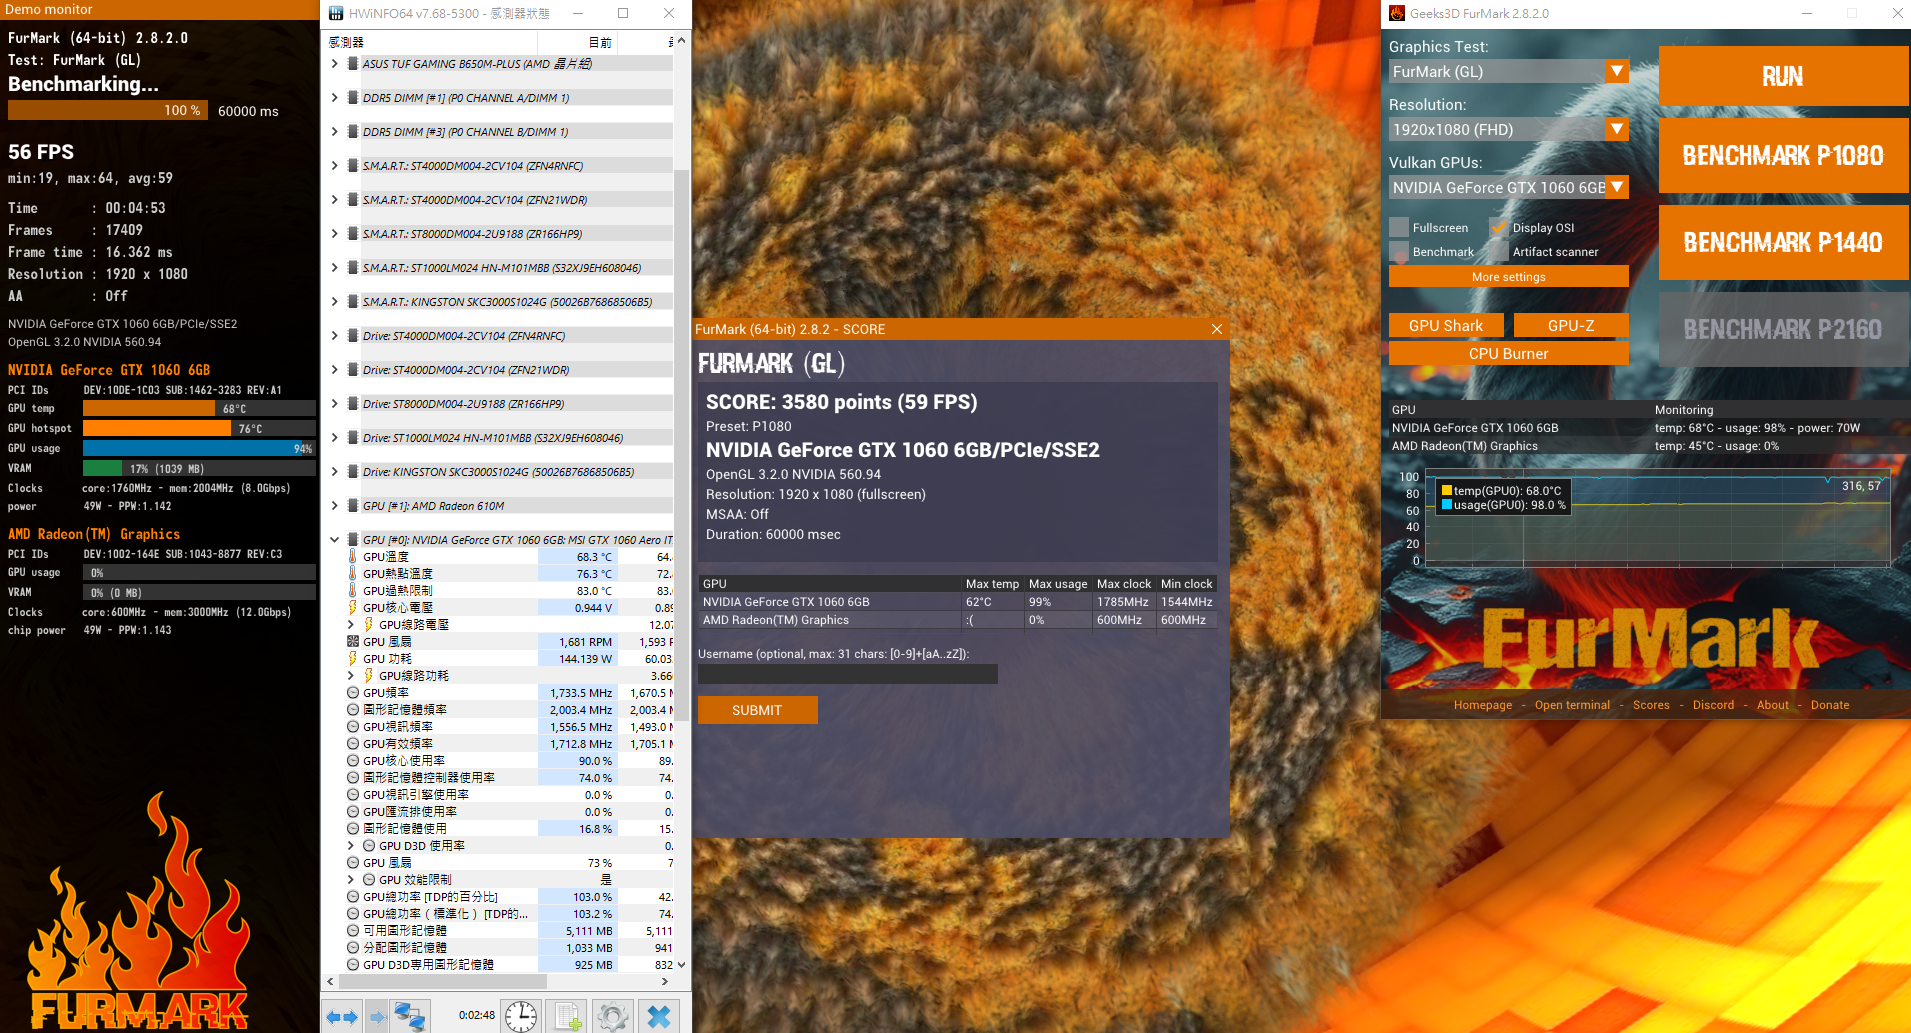Click clock icon beside GPU頻率 row

point(352,693)
